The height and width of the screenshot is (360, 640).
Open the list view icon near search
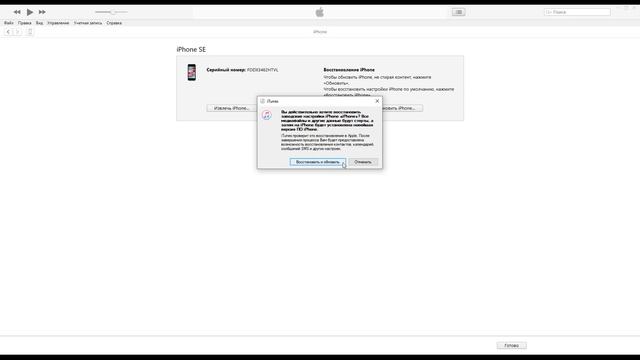tap(458, 12)
